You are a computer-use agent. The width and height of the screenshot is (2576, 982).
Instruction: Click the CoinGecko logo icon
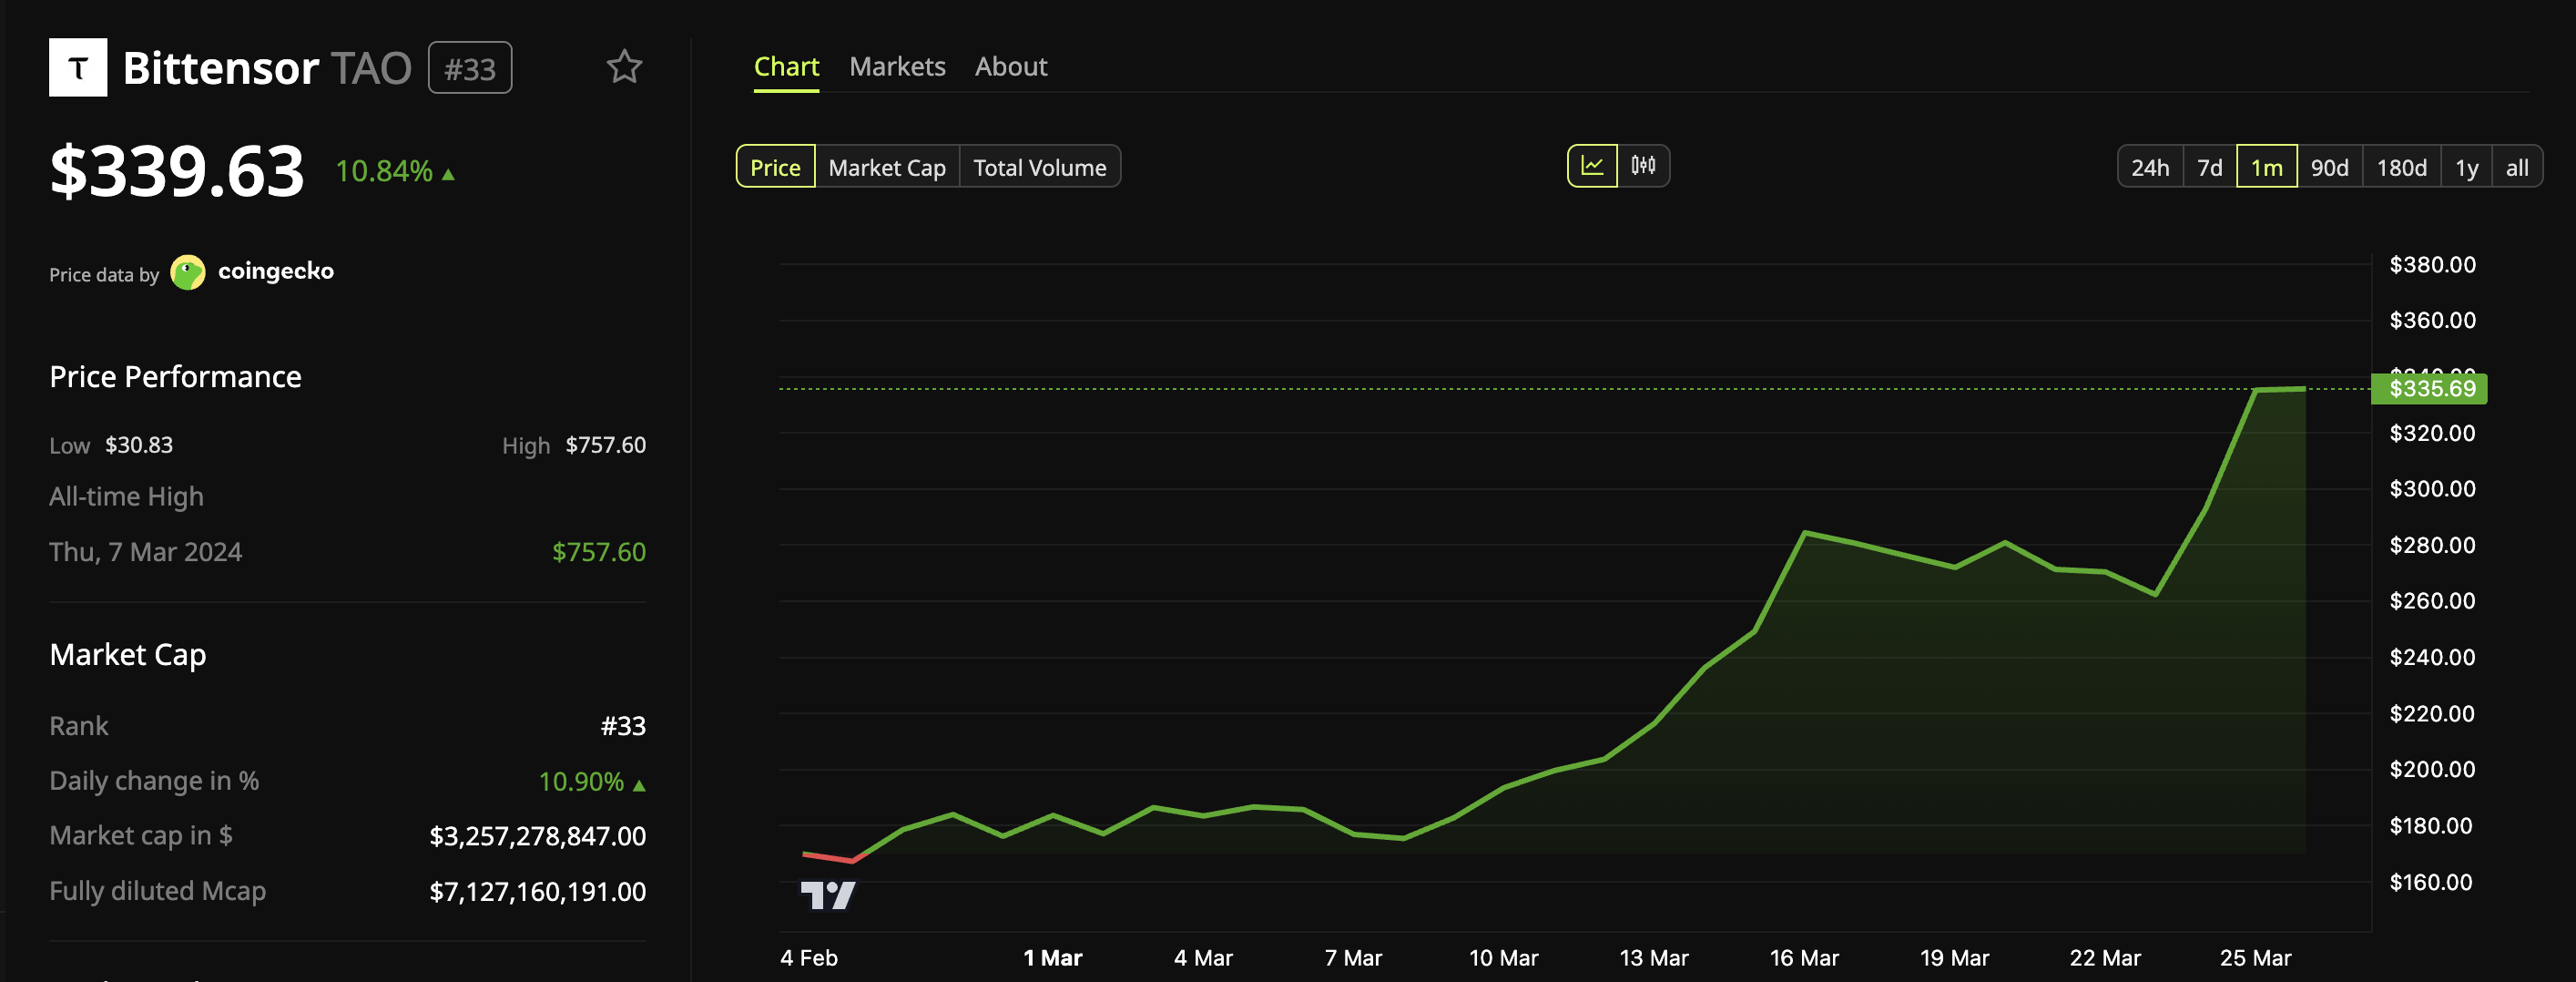[x=188, y=272]
